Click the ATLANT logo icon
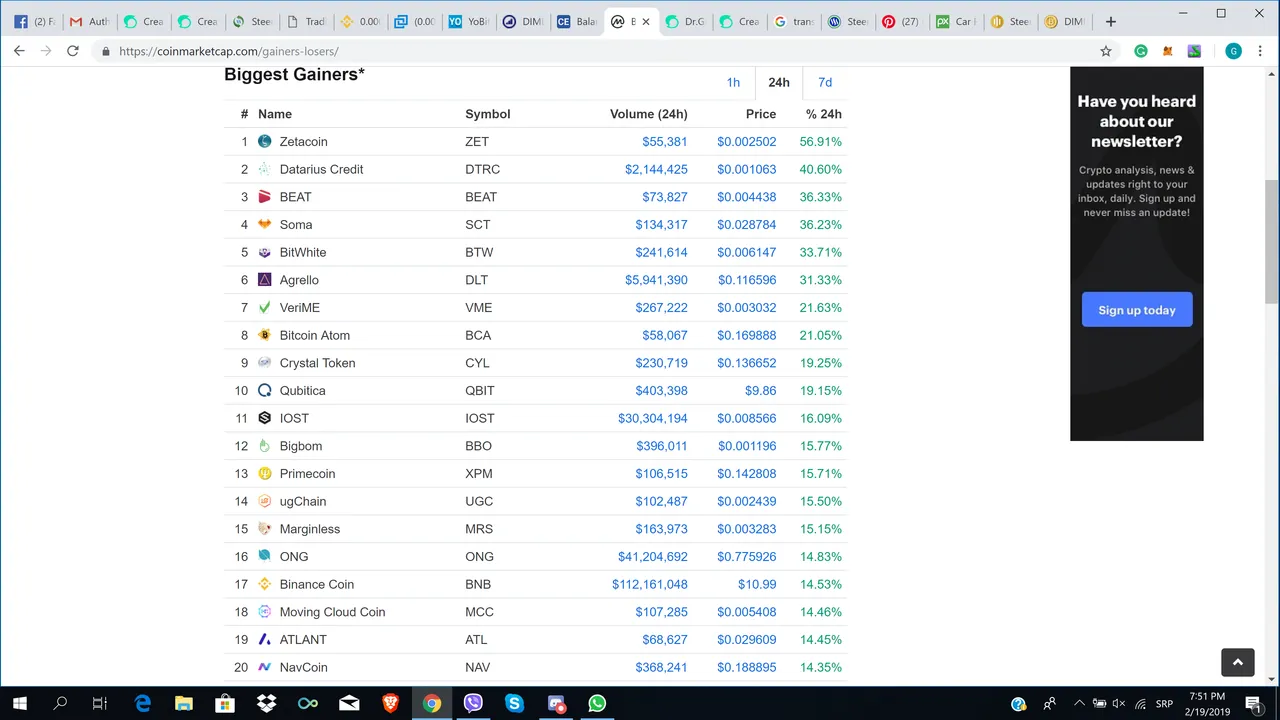 265,640
